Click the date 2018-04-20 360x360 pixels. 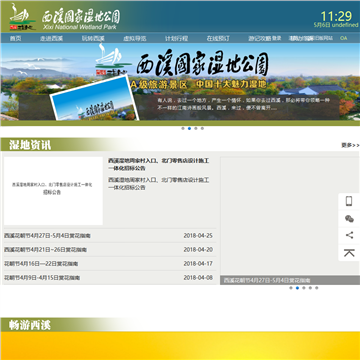coord(198,250)
